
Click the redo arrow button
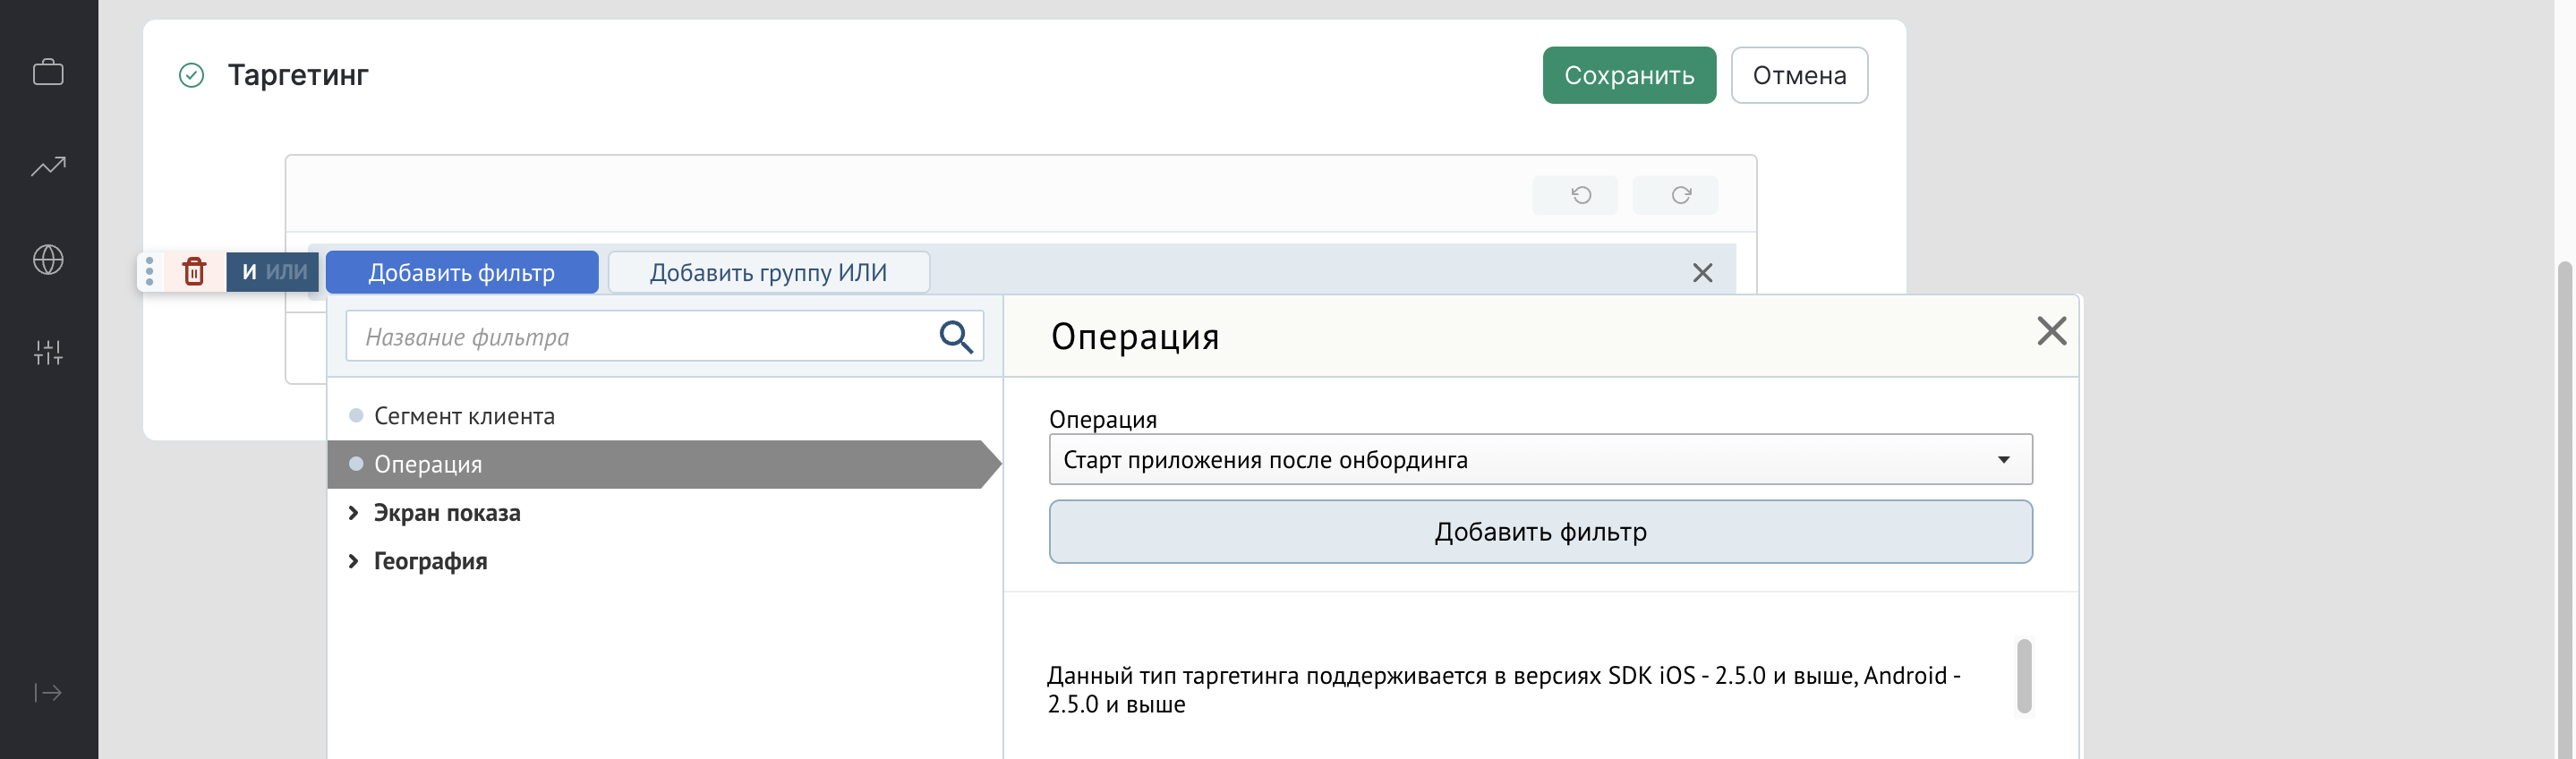(1675, 195)
